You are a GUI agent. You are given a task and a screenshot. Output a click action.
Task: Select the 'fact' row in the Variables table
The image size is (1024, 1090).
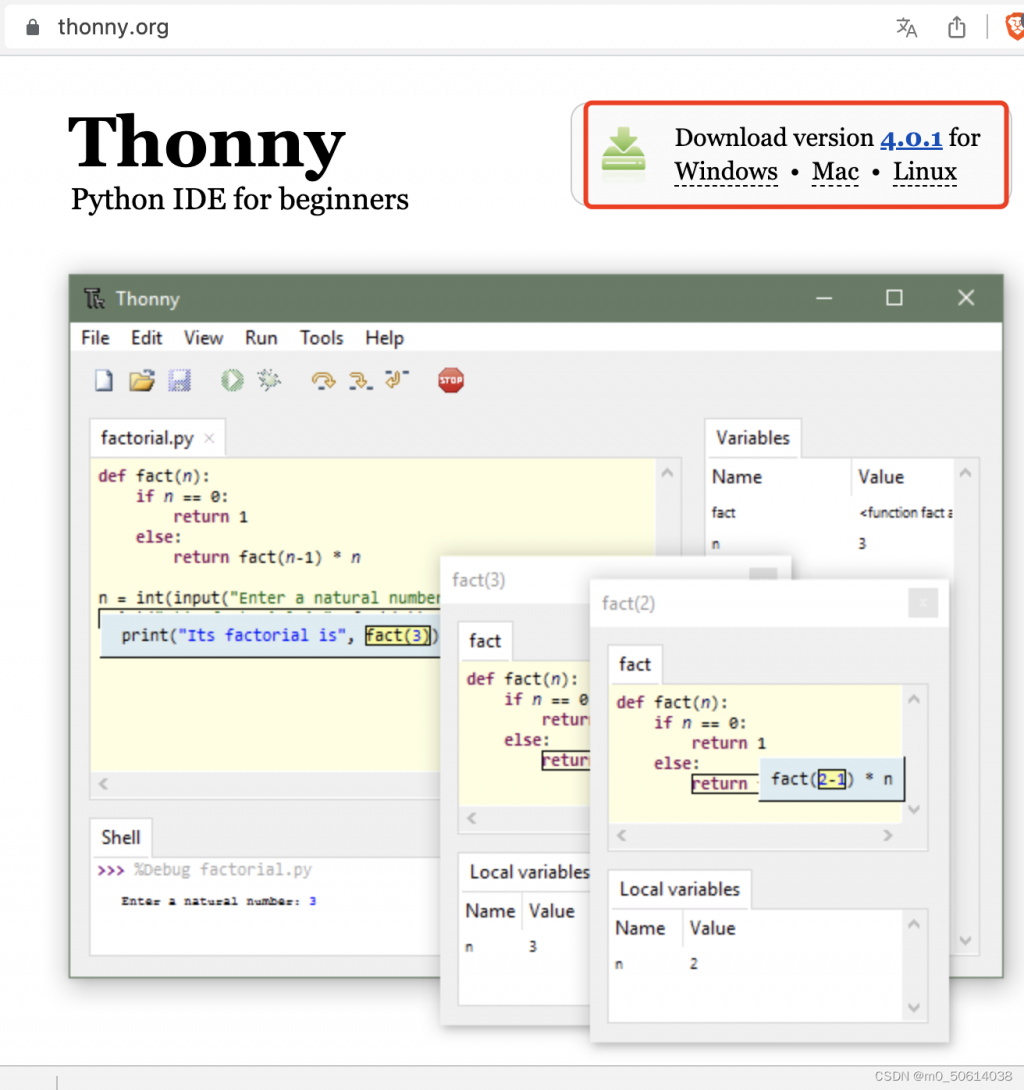click(x=831, y=513)
